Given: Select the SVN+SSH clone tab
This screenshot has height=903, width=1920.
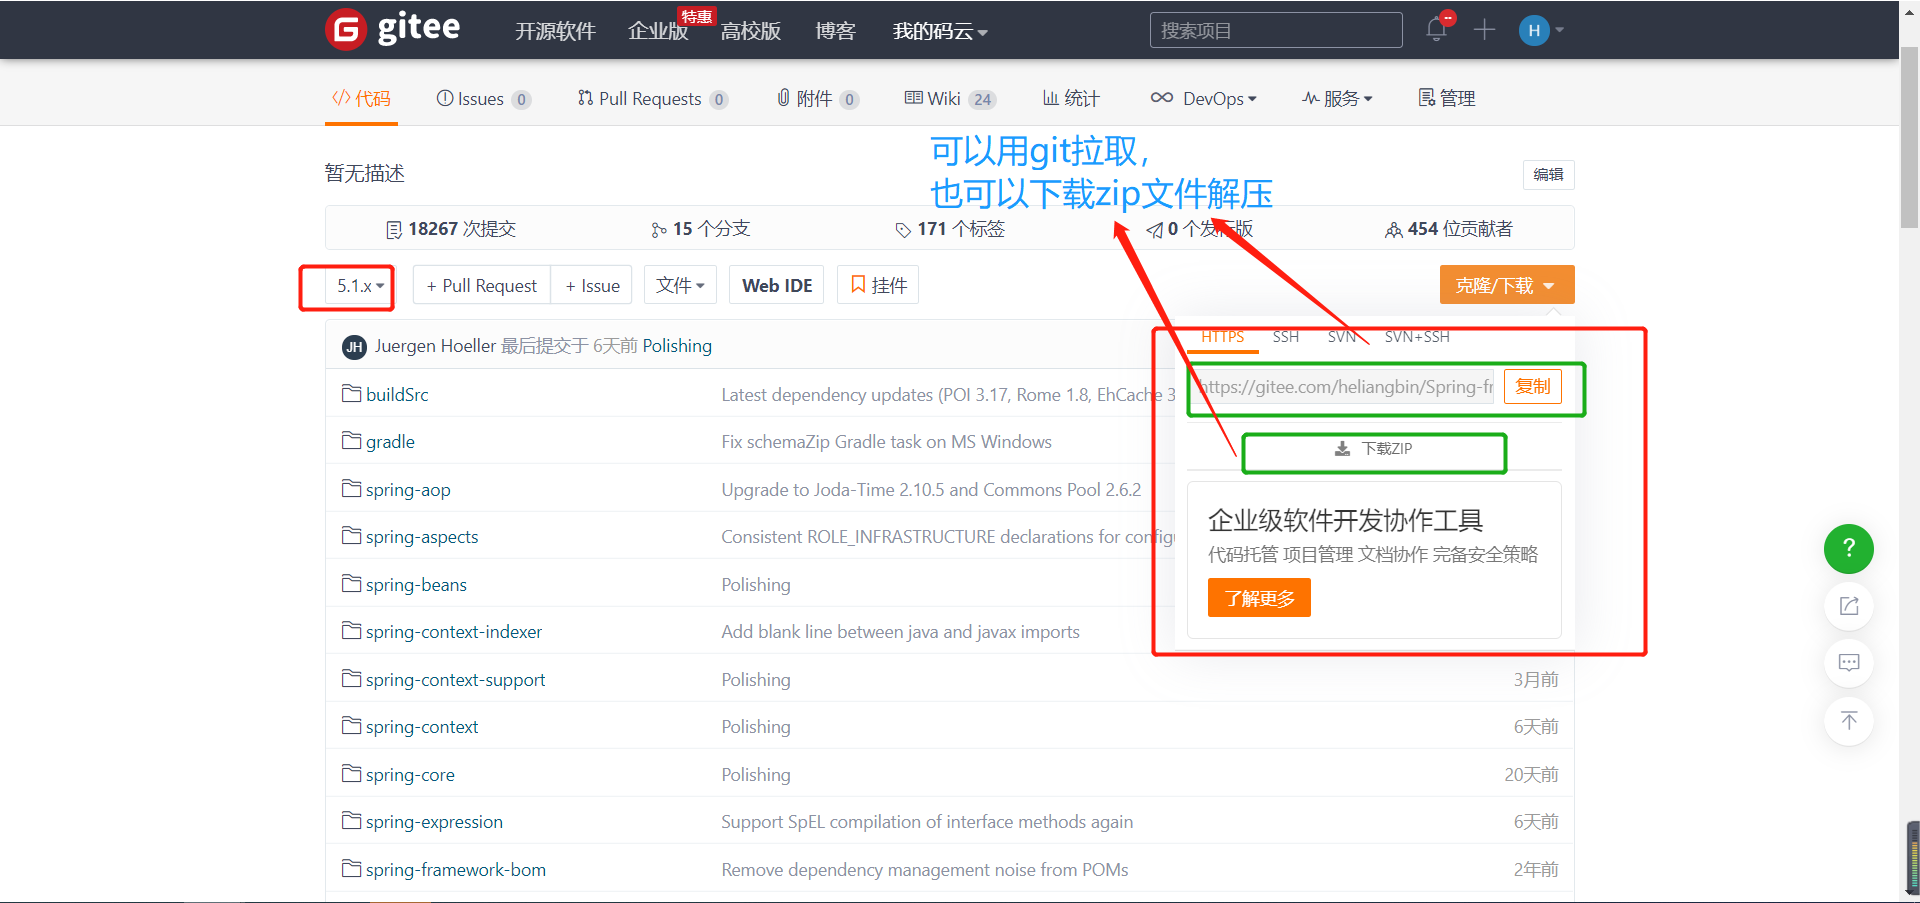Looking at the screenshot, I should (x=1417, y=337).
